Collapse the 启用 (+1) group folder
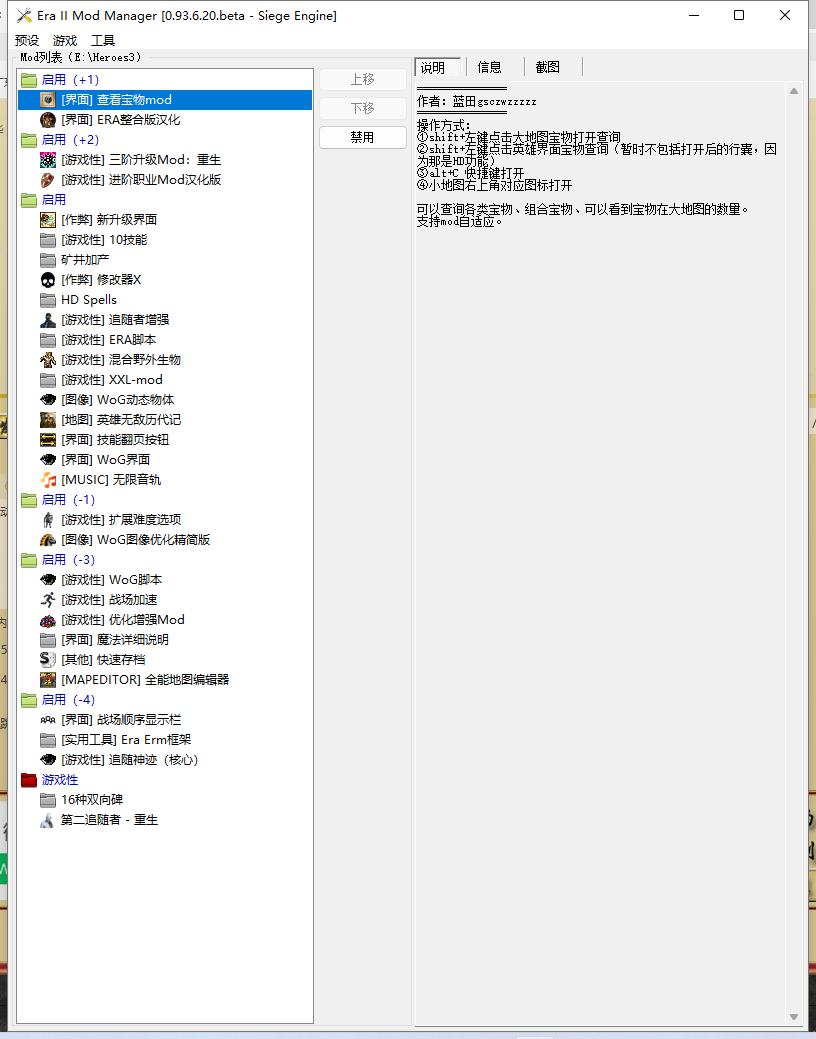 29,80
